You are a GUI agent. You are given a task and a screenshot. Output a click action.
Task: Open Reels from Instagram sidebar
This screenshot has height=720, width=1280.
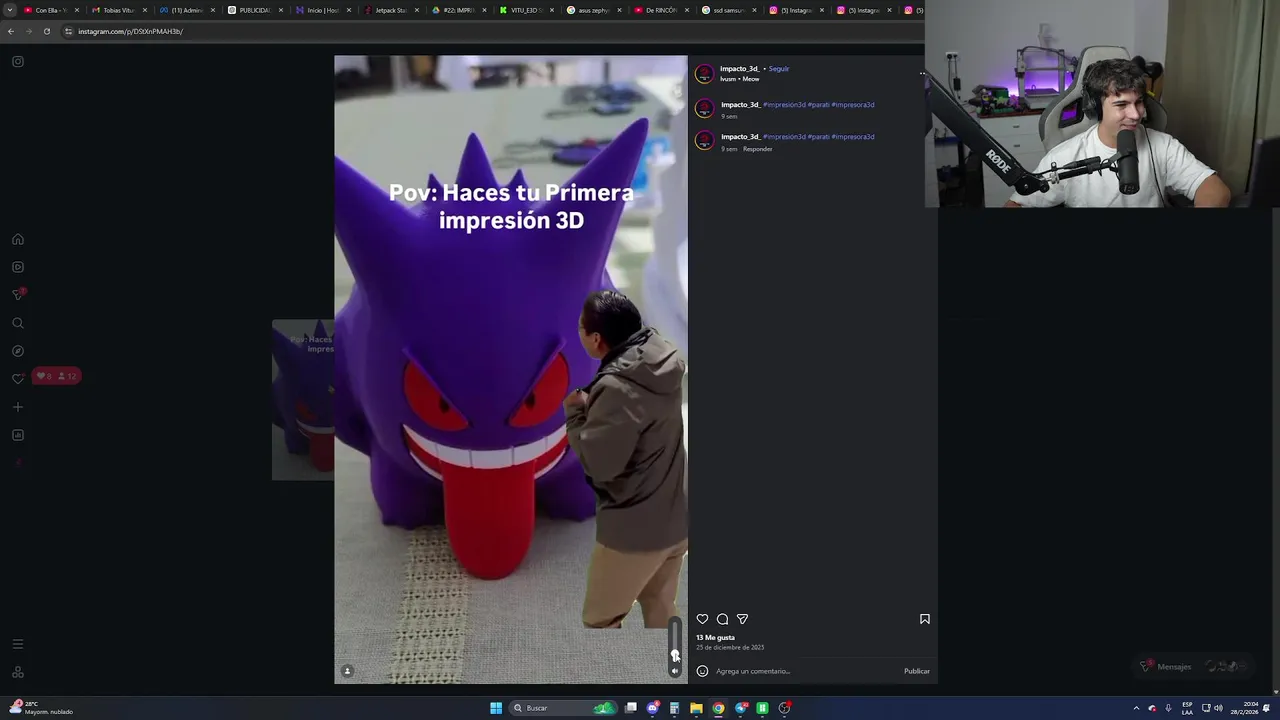tap(17, 267)
